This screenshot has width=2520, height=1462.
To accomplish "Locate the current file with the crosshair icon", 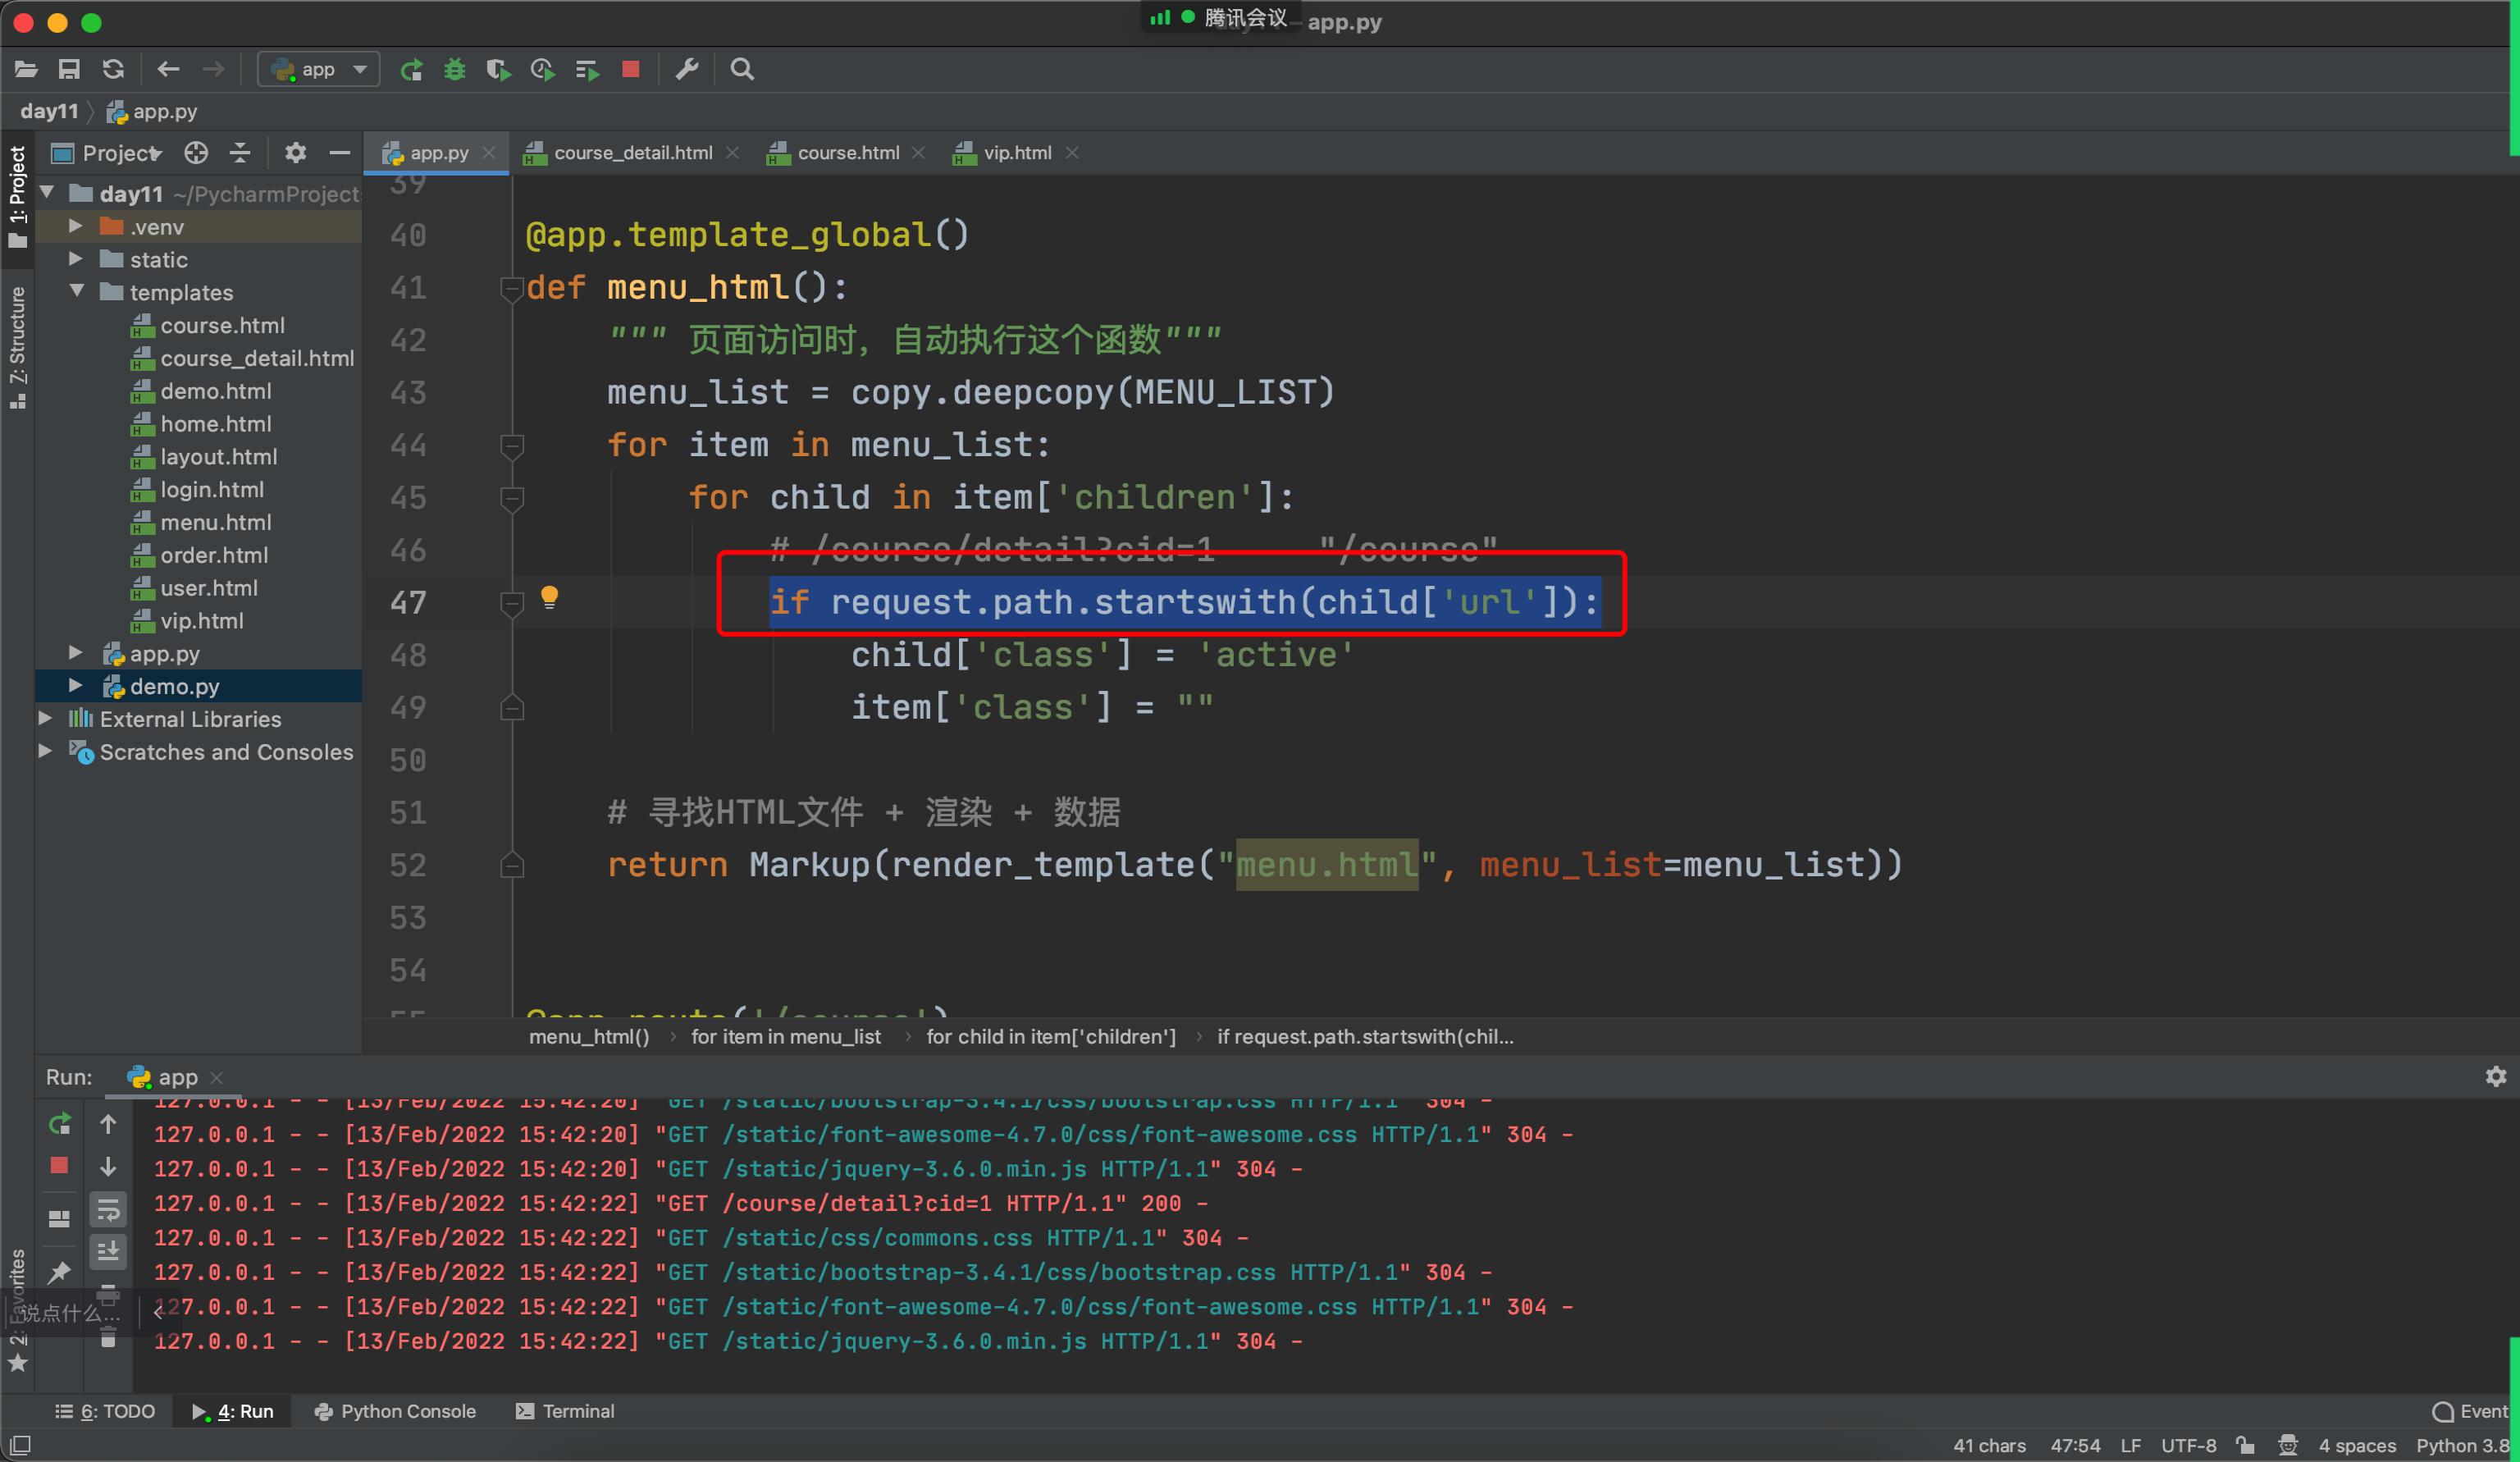I will tap(196, 152).
